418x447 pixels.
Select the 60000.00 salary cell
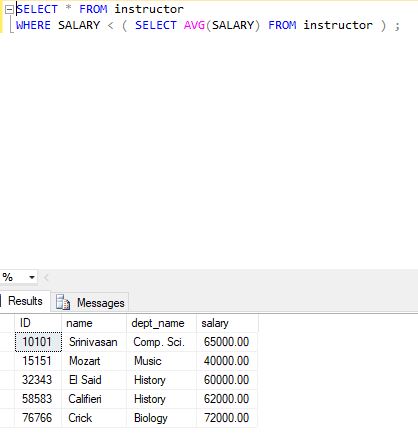(x=227, y=380)
